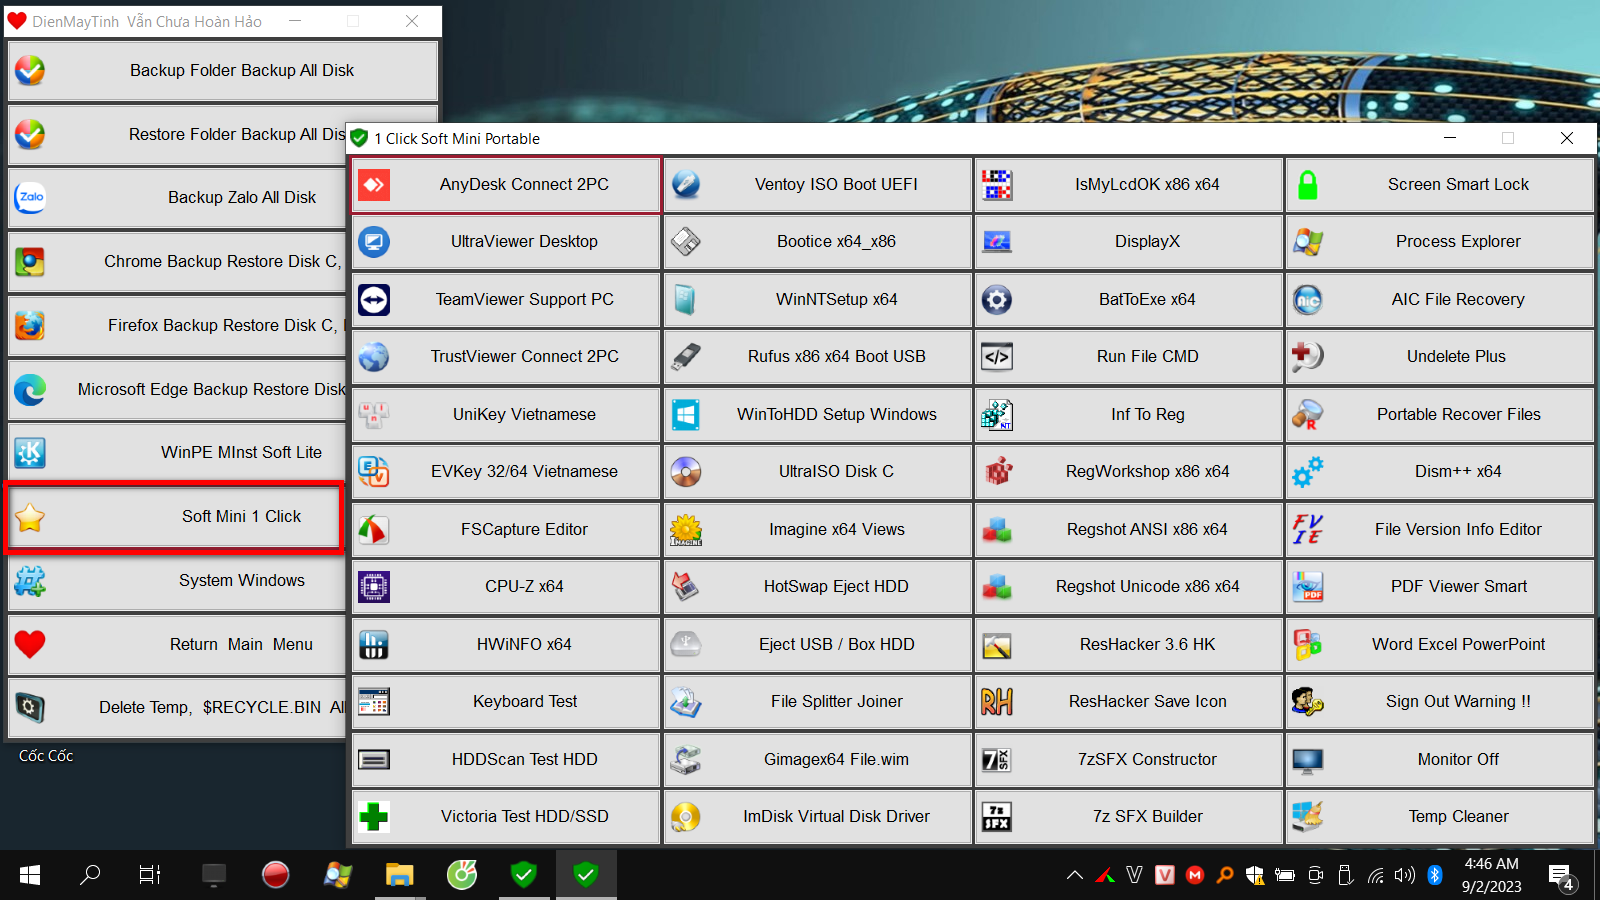
Task: Click the WinToHDD Windows logo icon
Action: click(x=686, y=415)
